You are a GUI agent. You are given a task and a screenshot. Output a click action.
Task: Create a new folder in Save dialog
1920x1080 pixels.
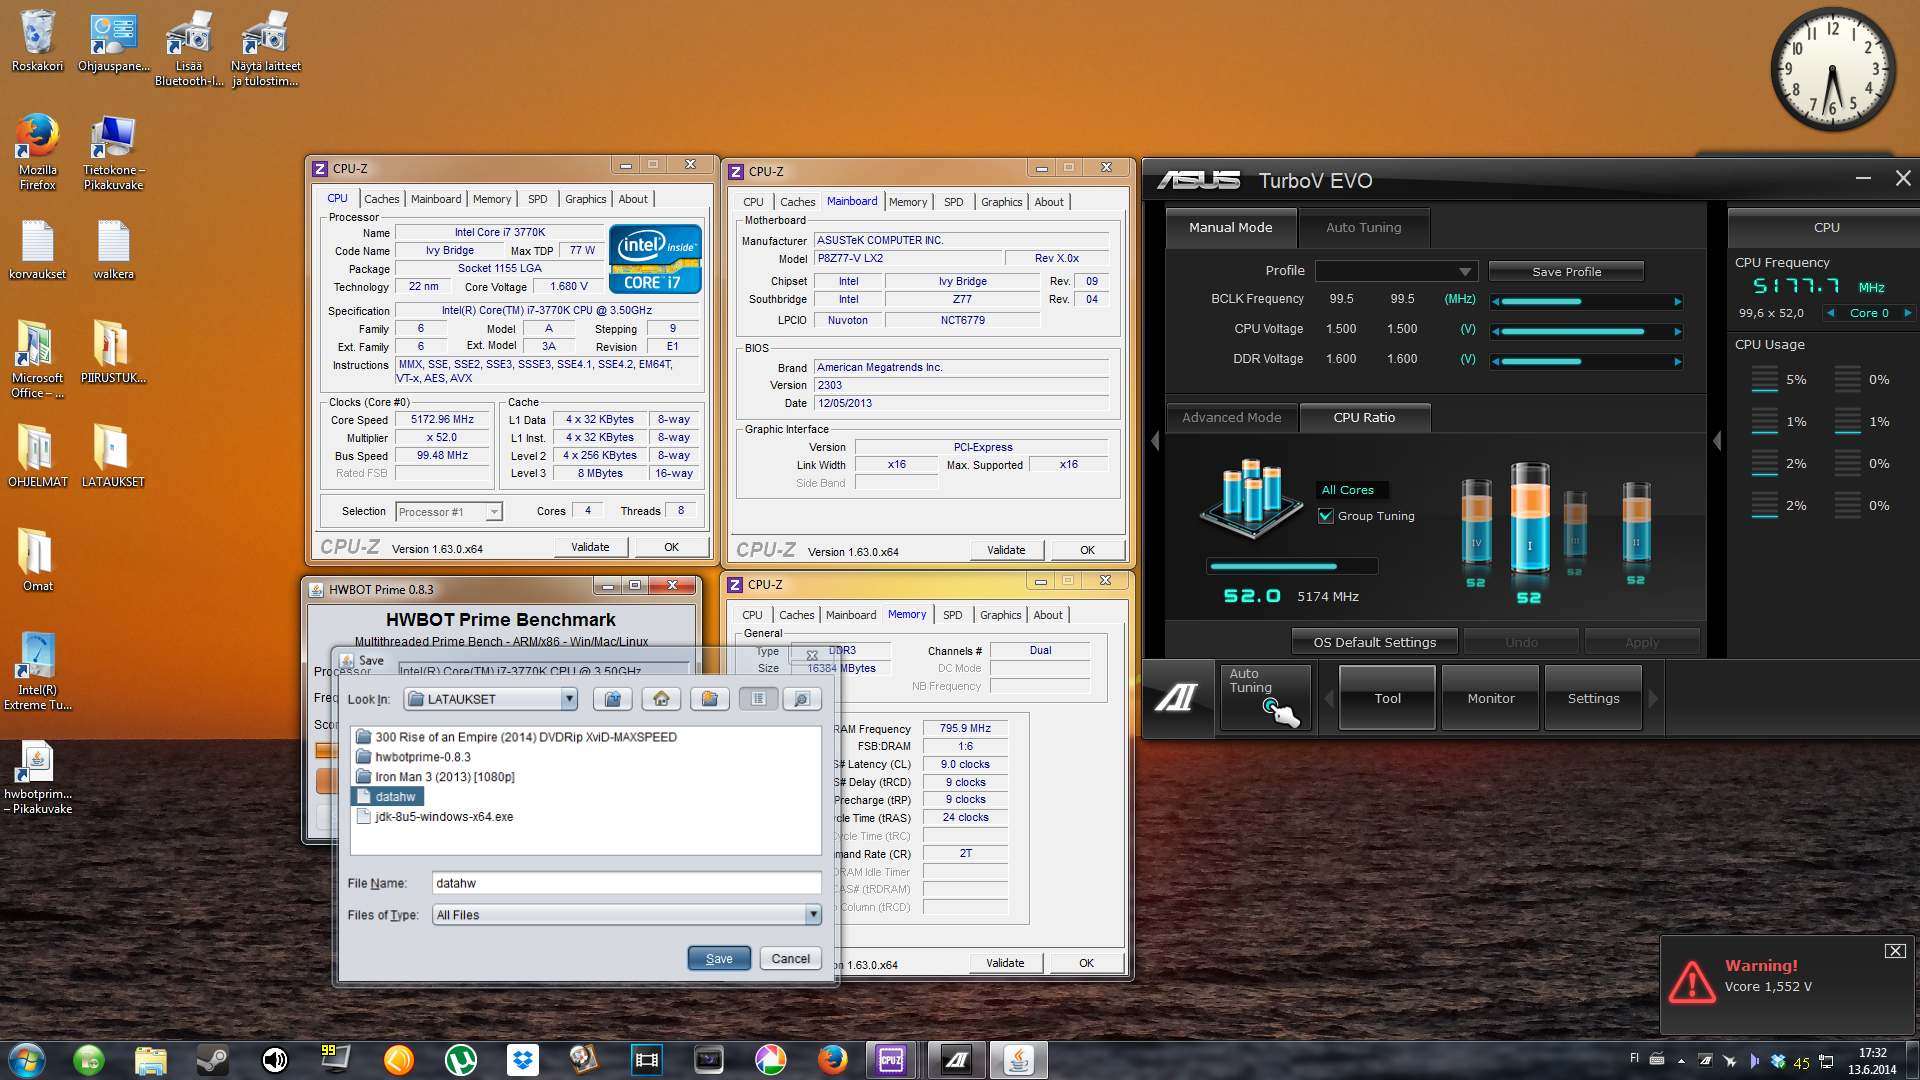click(x=709, y=699)
